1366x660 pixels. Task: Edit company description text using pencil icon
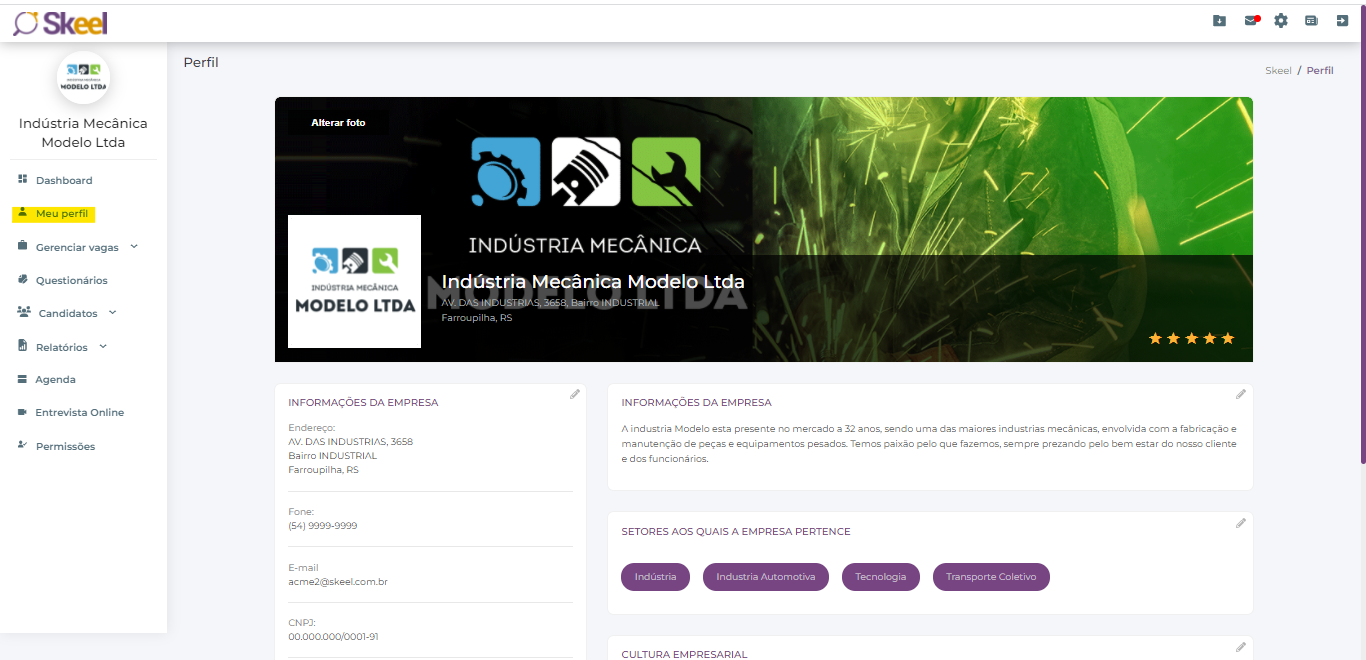[x=1241, y=394]
